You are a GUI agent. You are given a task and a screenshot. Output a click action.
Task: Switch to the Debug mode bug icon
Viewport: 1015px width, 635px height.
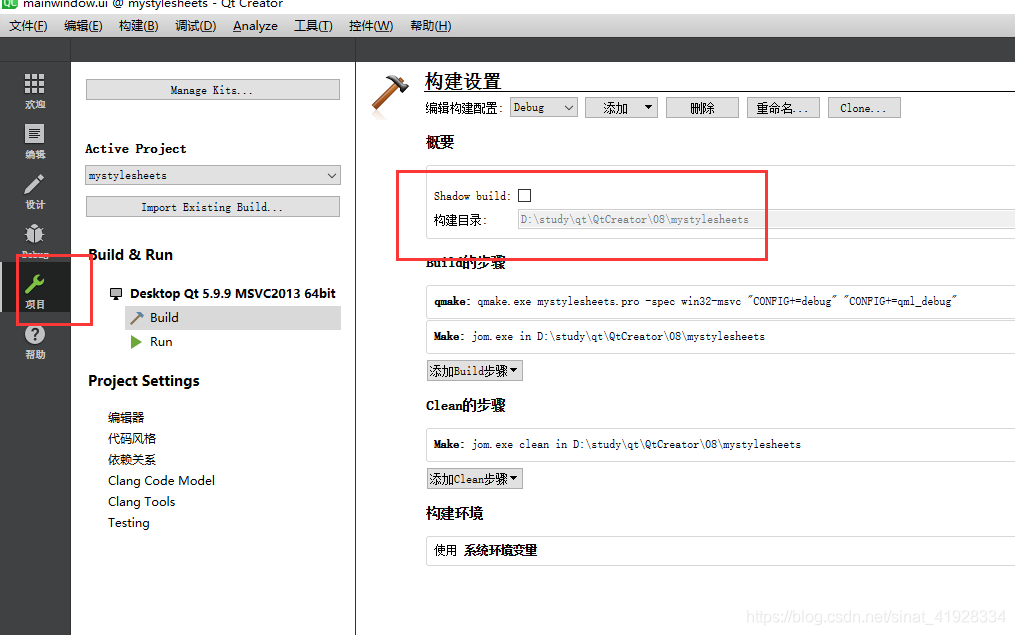point(34,236)
